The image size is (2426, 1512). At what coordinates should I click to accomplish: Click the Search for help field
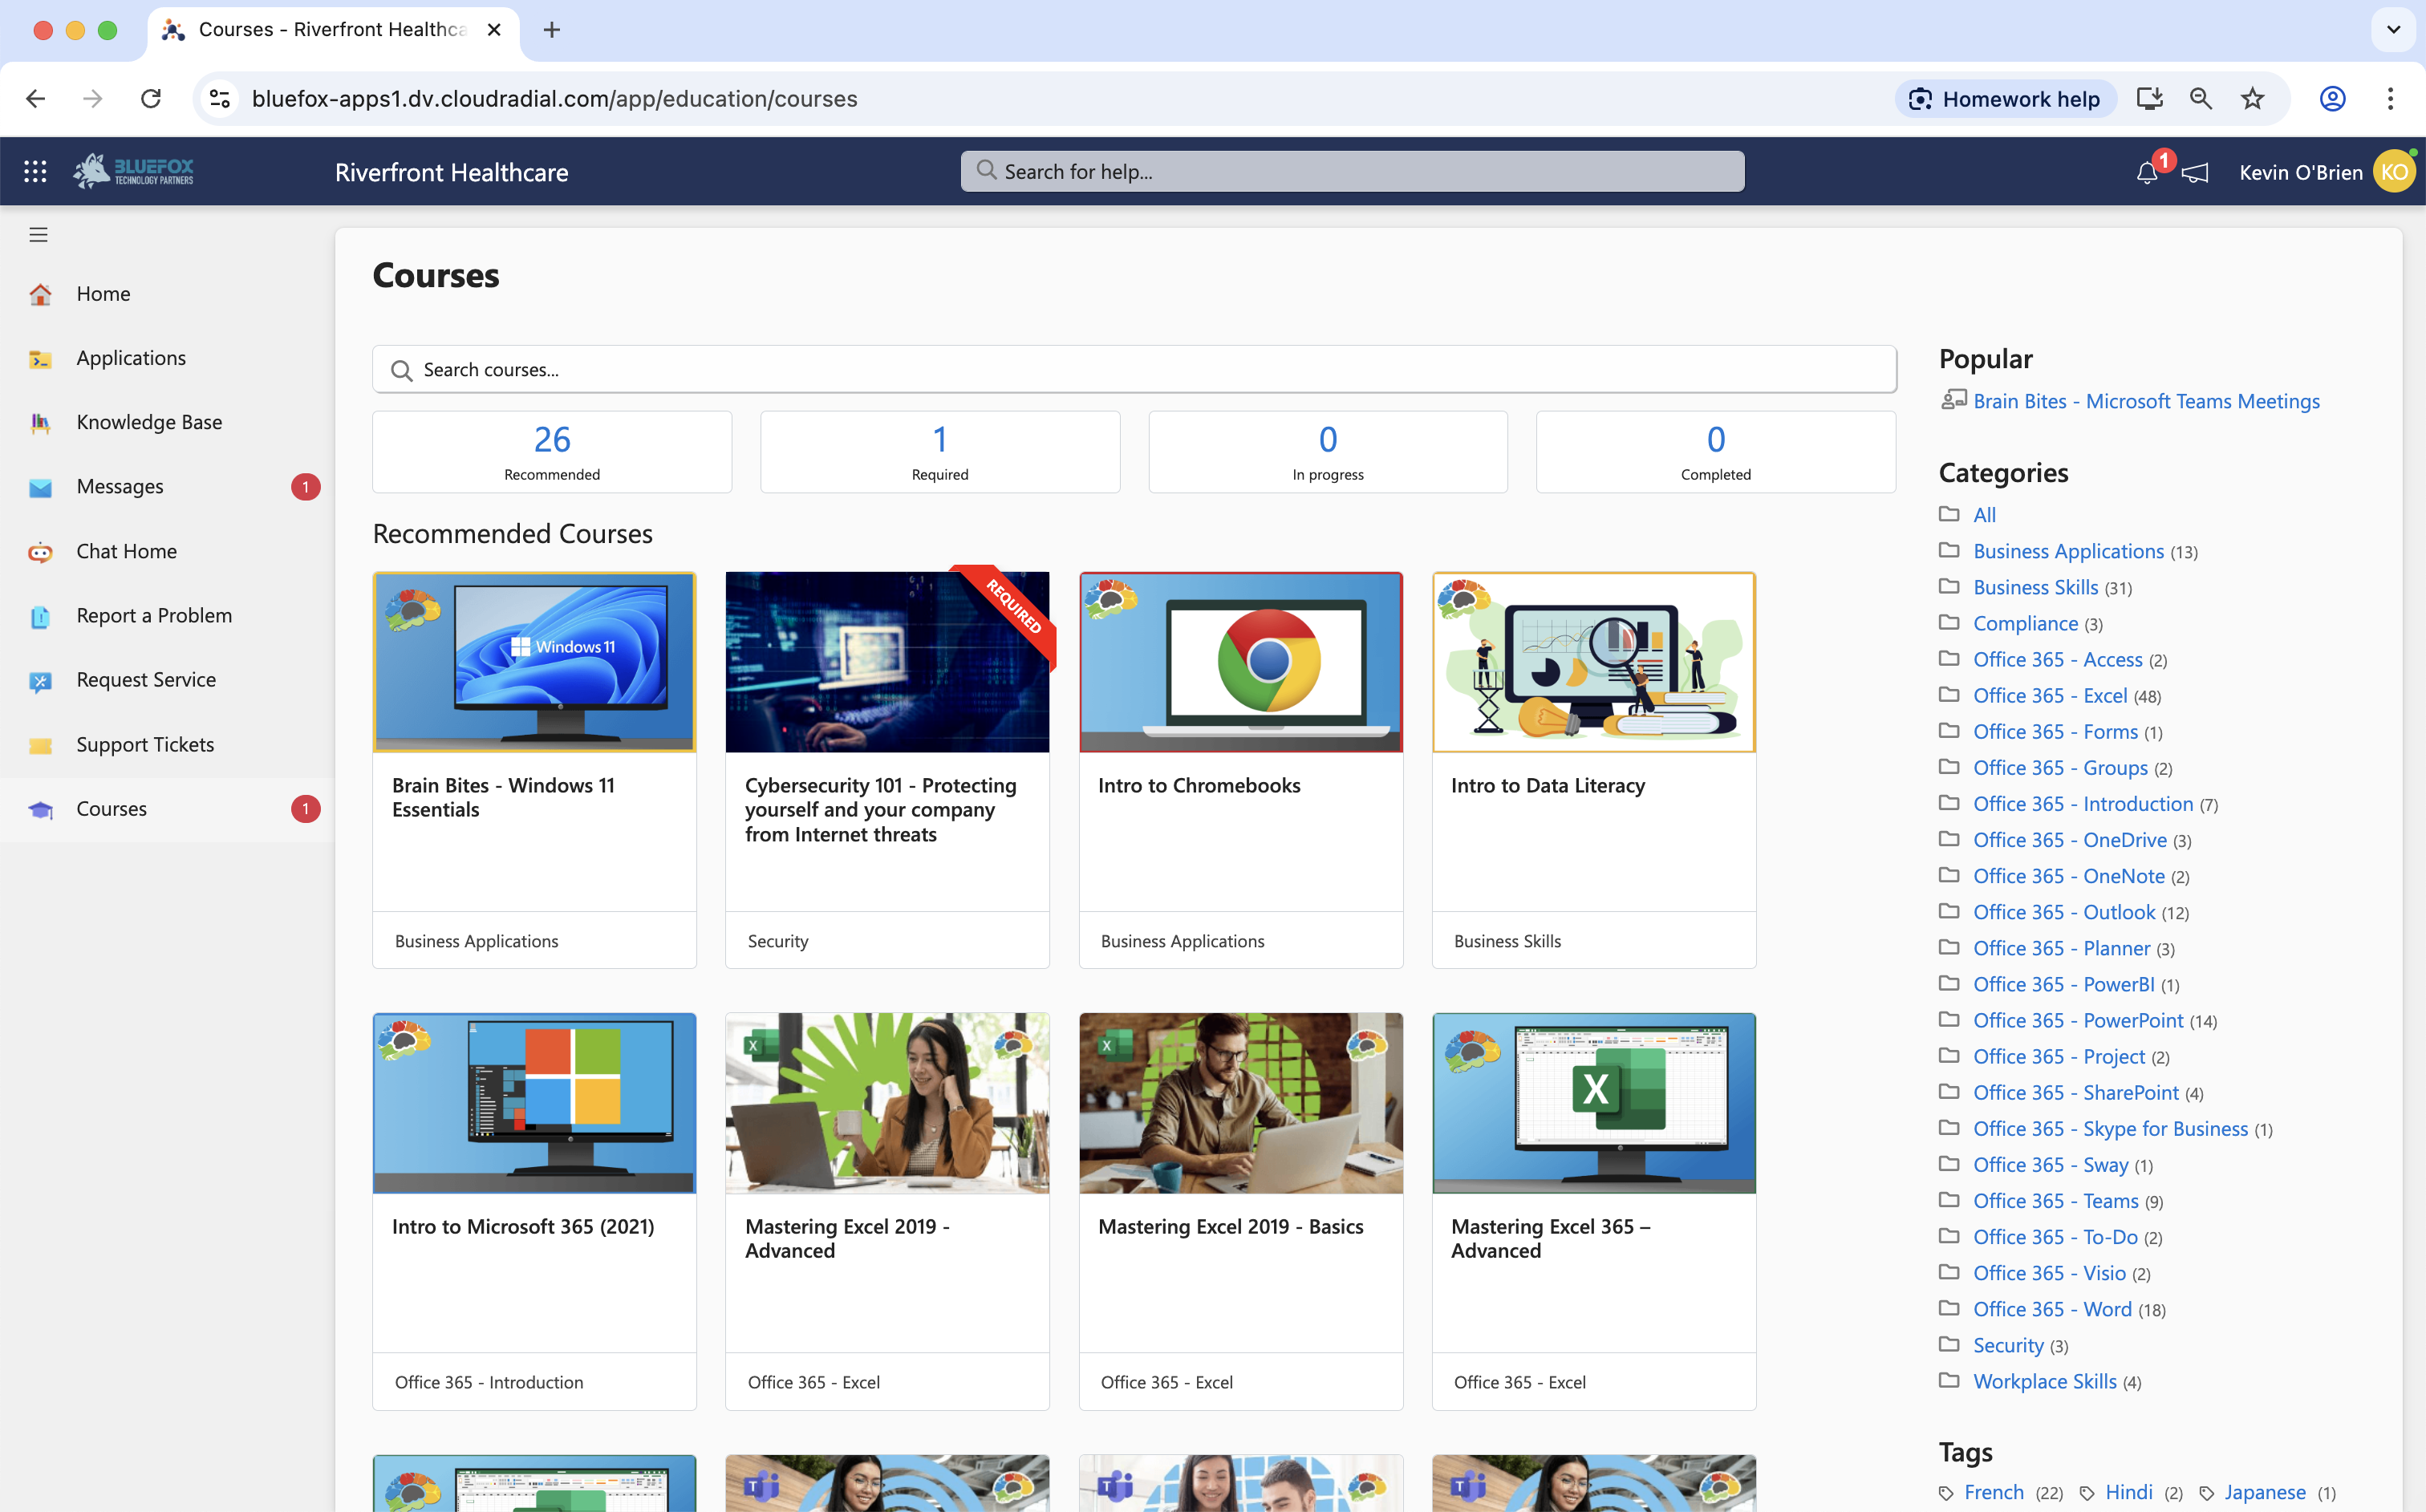click(x=1352, y=172)
